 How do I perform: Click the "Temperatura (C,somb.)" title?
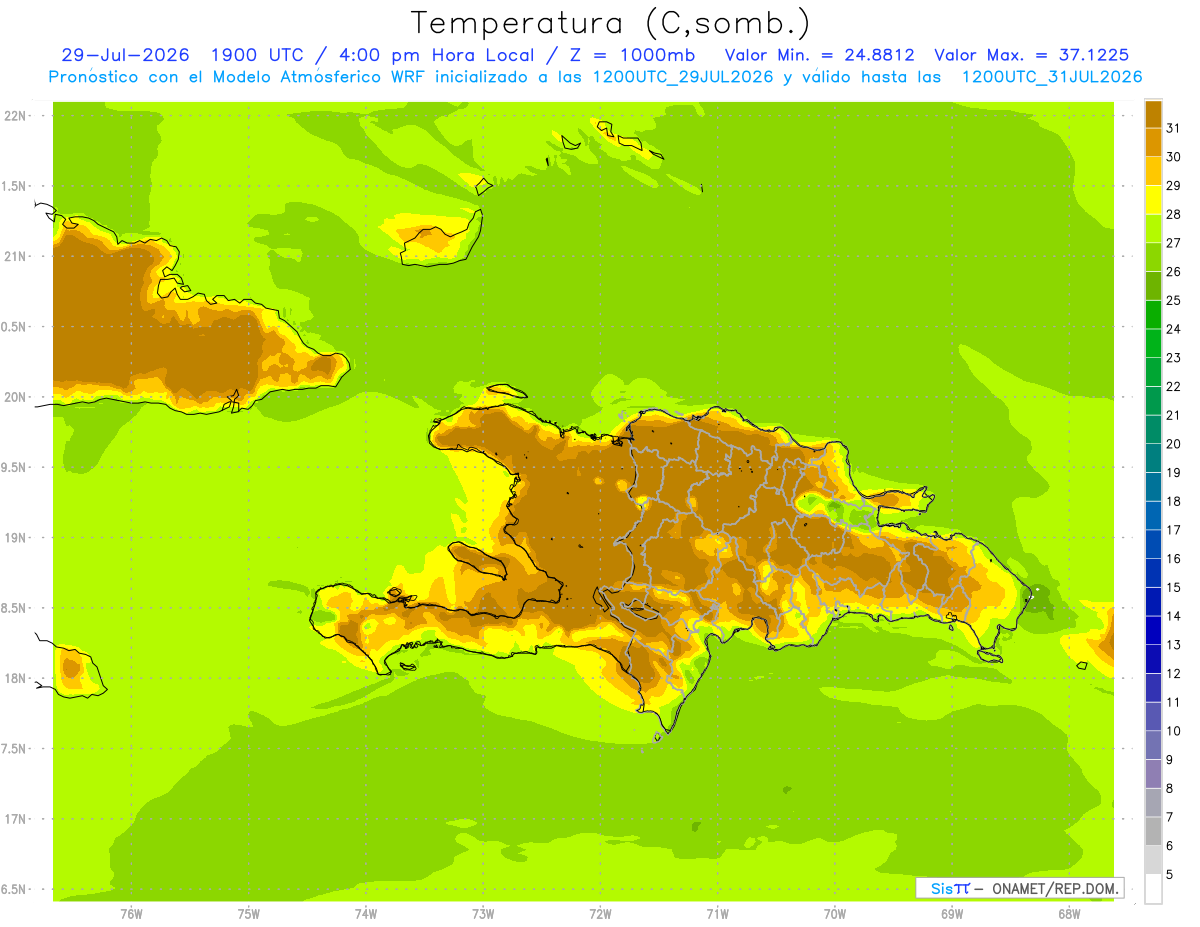[x=611, y=23]
